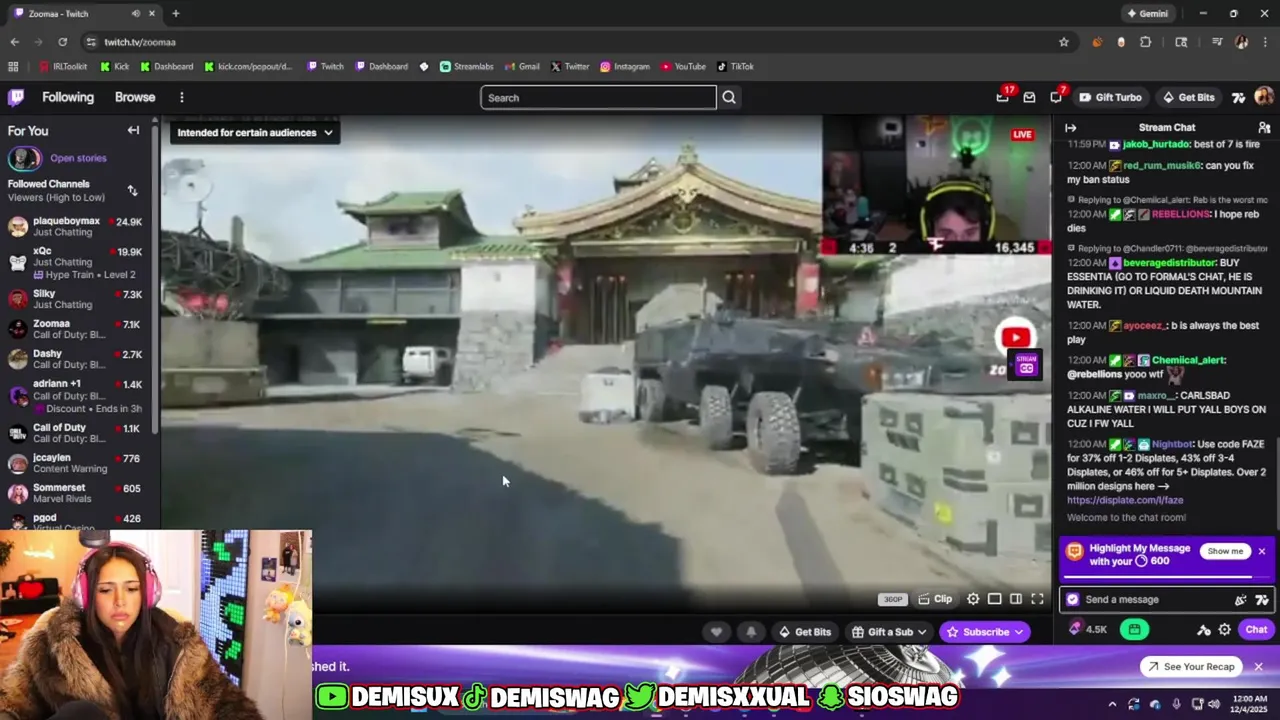Enter fullscreen on the video player

click(x=1037, y=599)
